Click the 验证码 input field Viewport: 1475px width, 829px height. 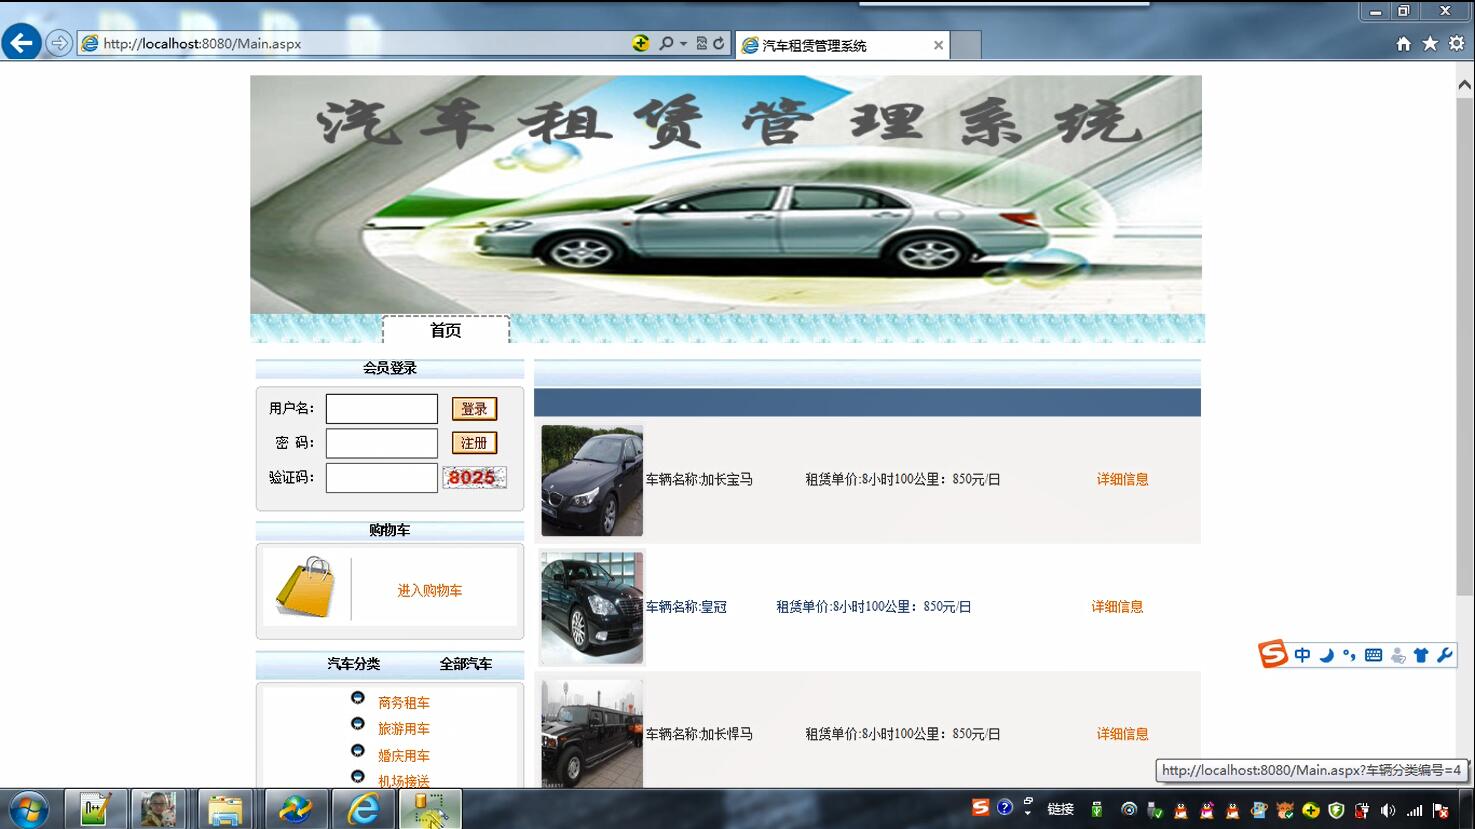(x=382, y=478)
